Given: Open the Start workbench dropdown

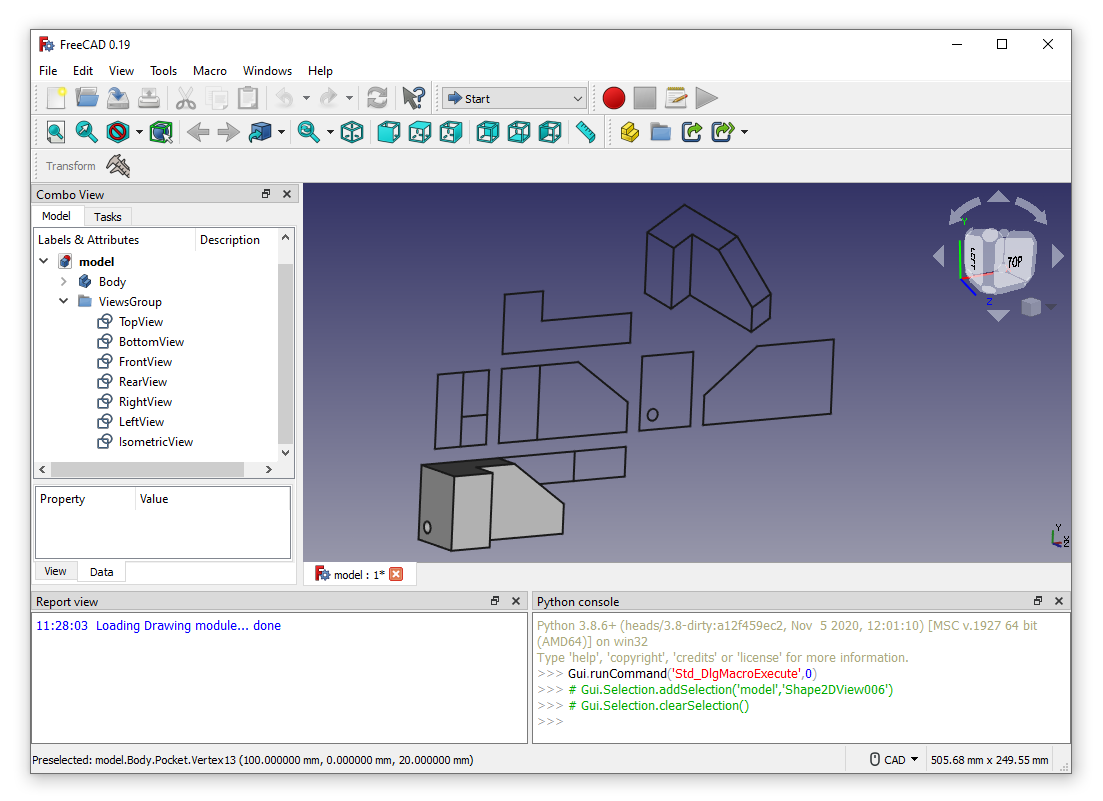Looking at the screenshot, I should (514, 98).
